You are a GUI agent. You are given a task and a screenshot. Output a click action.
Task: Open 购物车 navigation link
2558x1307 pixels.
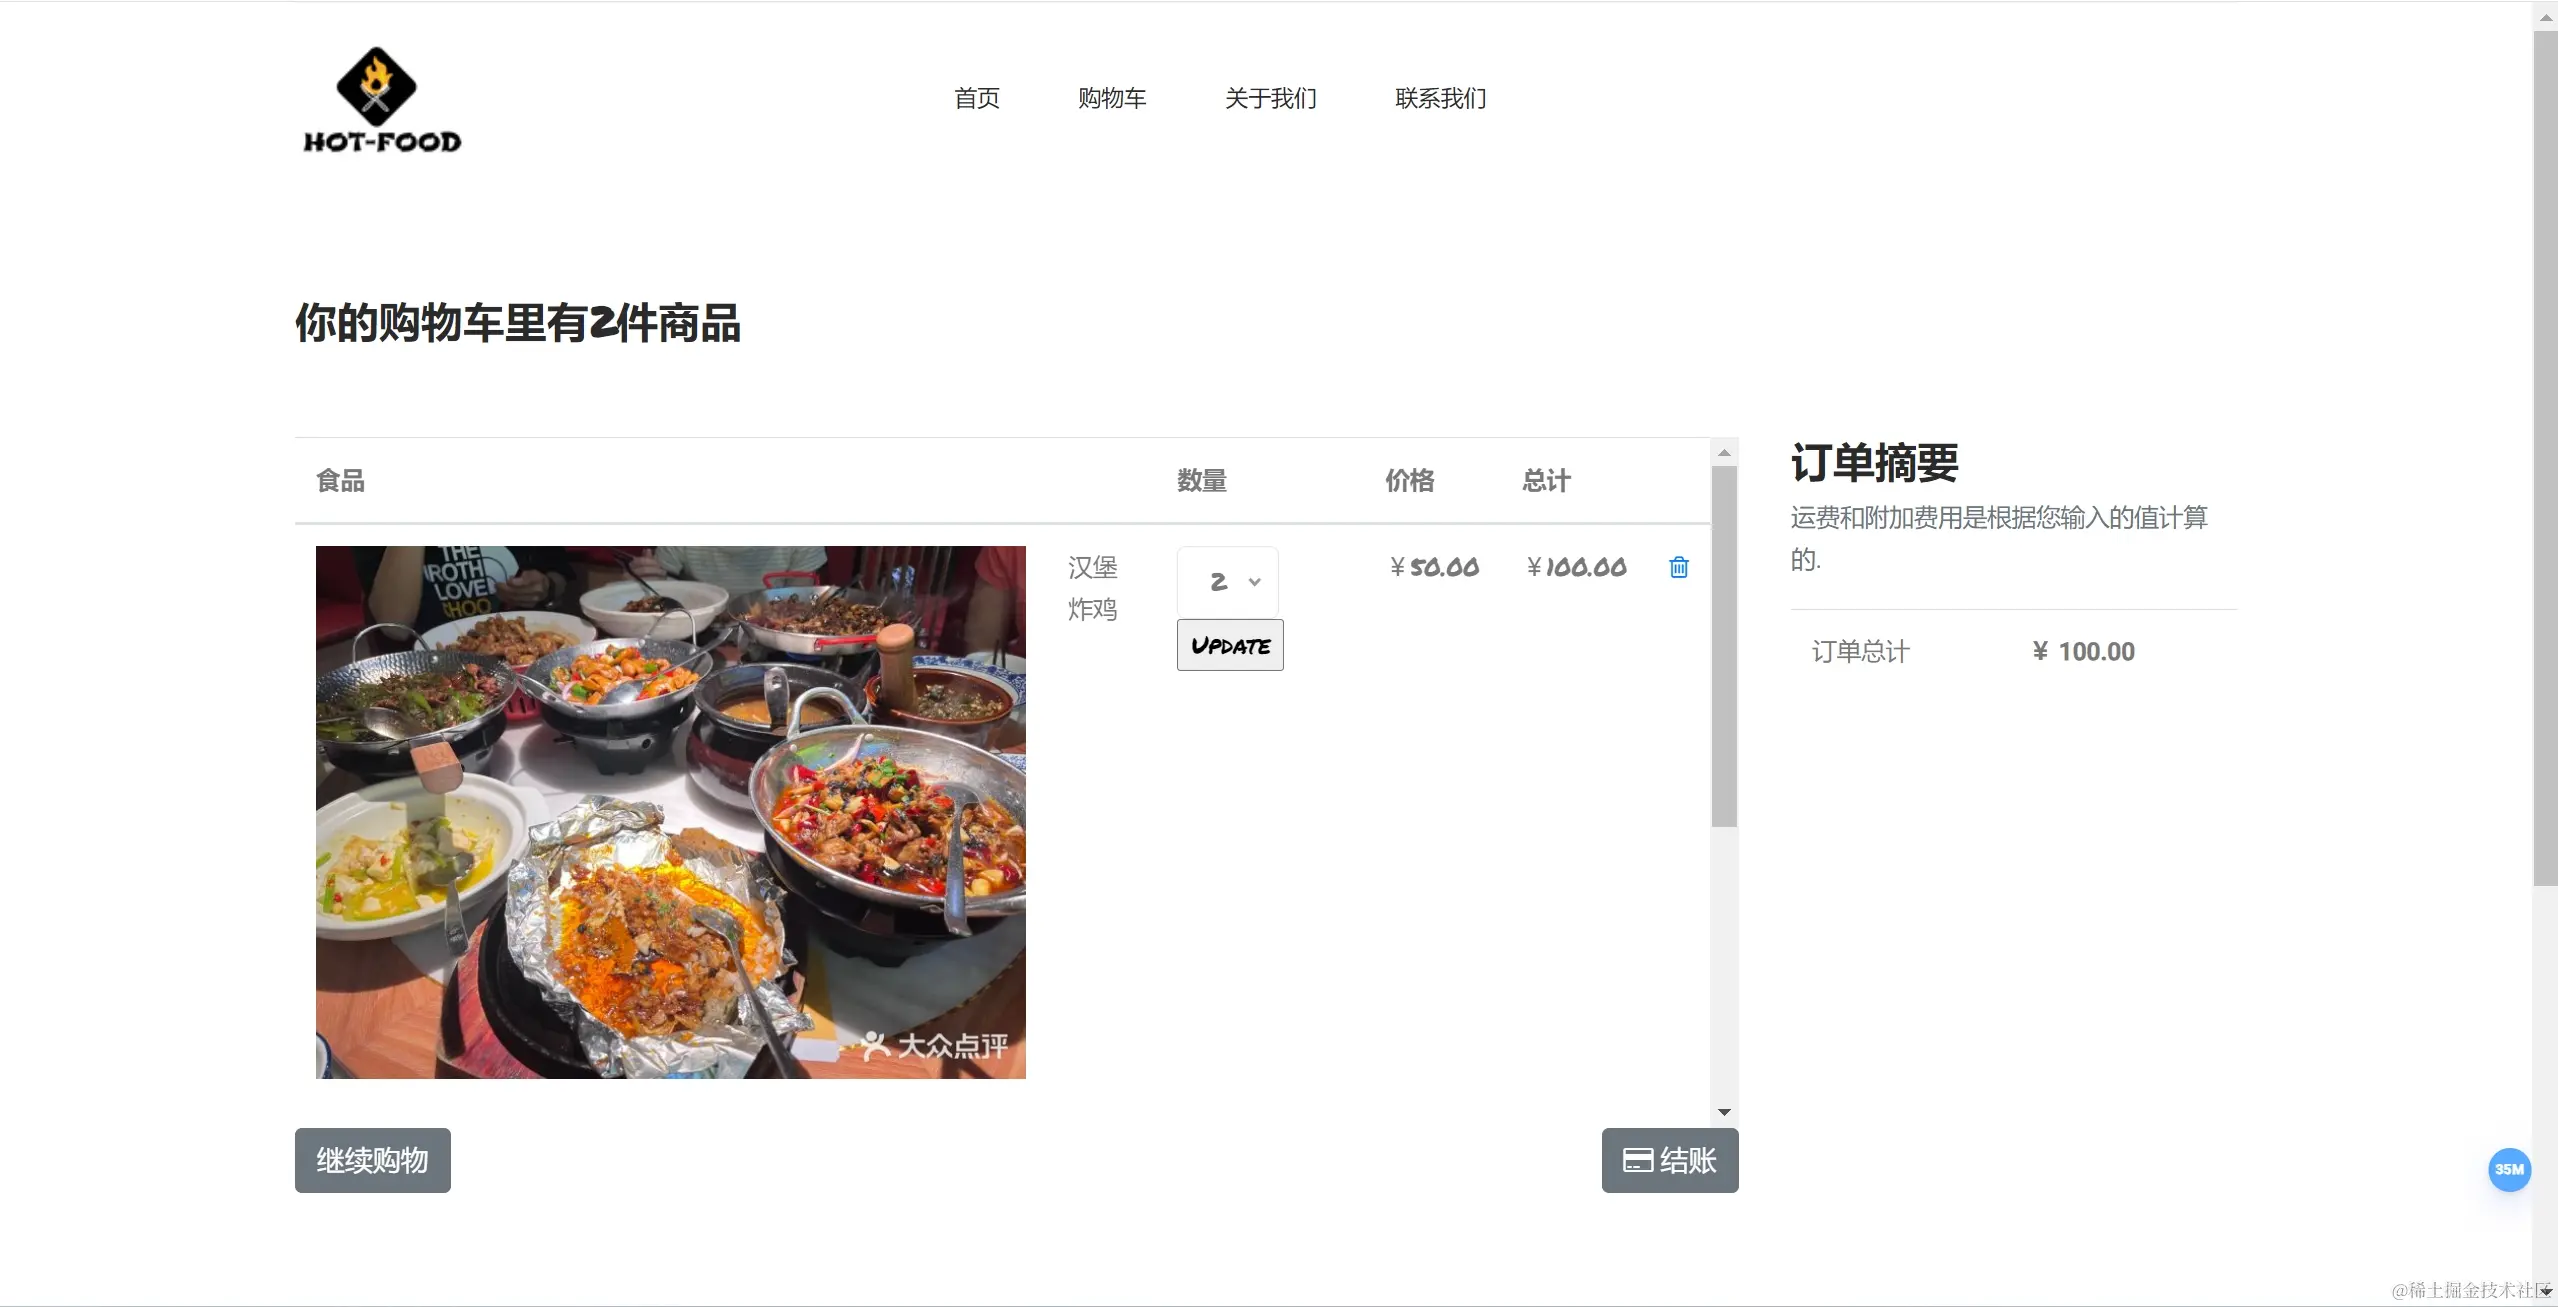1111,98
